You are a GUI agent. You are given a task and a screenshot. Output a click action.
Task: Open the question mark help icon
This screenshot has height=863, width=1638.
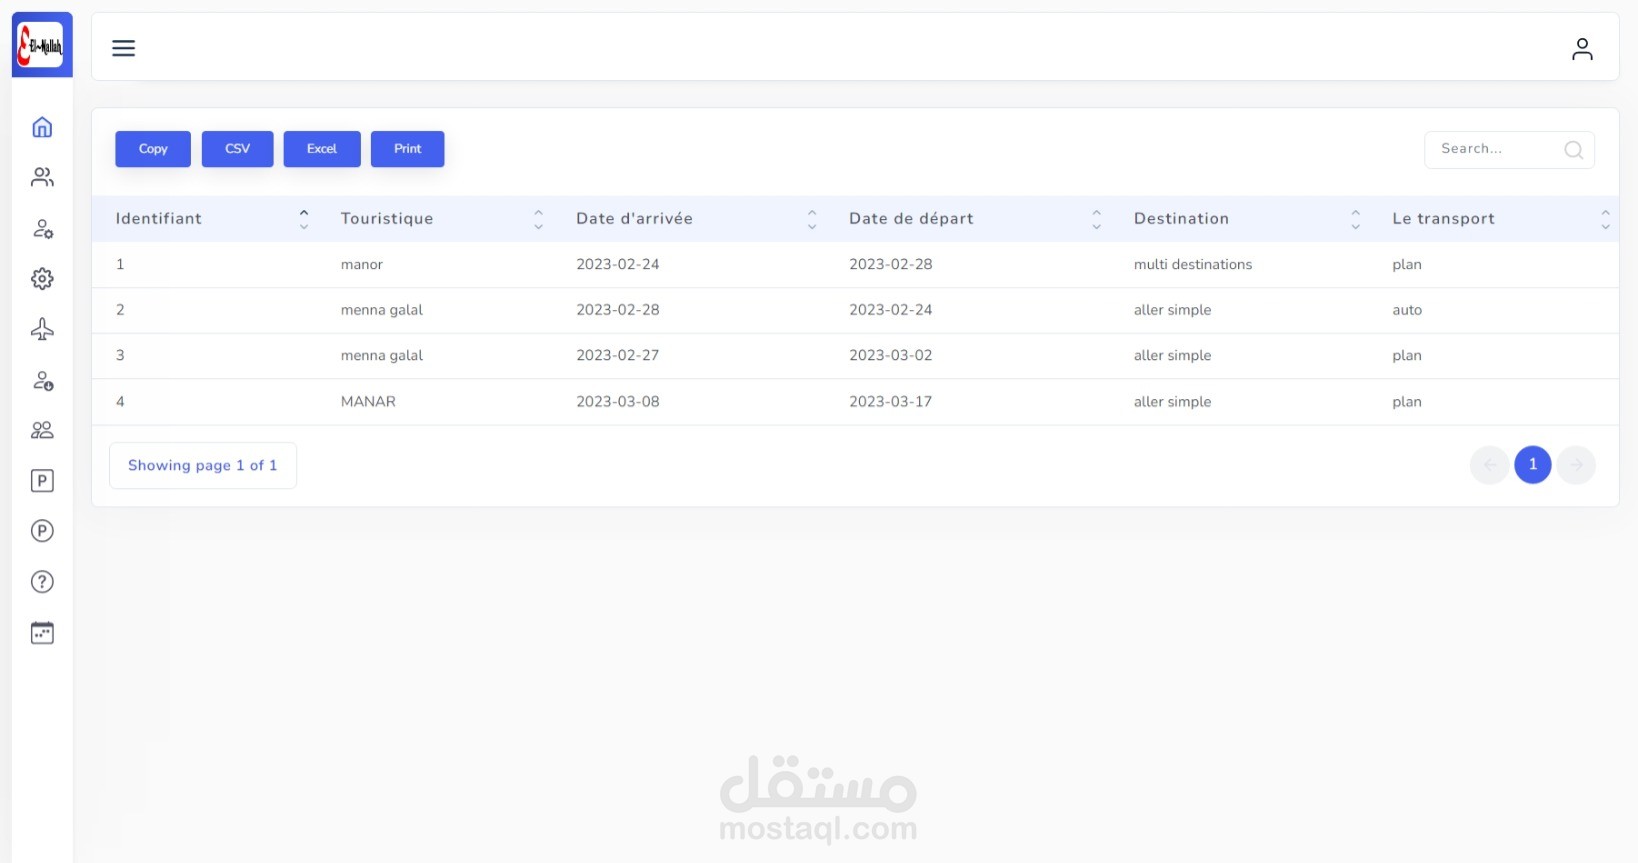[x=42, y=582]
